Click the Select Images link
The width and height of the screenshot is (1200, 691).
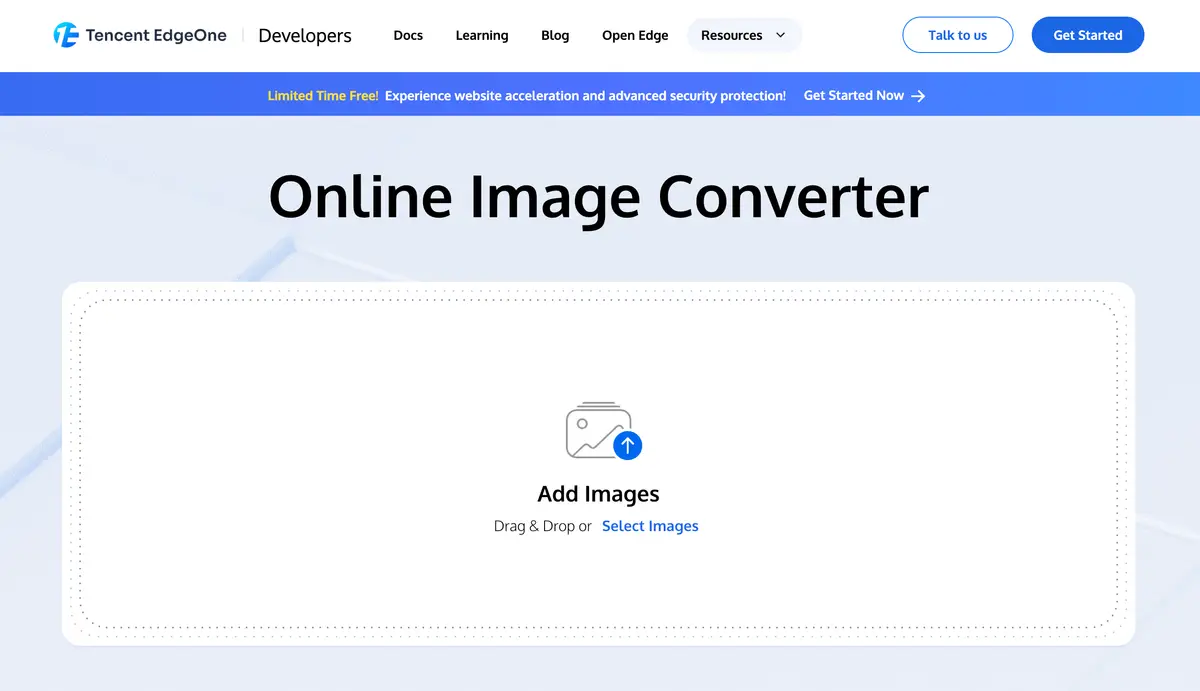[x=650, y=526]
